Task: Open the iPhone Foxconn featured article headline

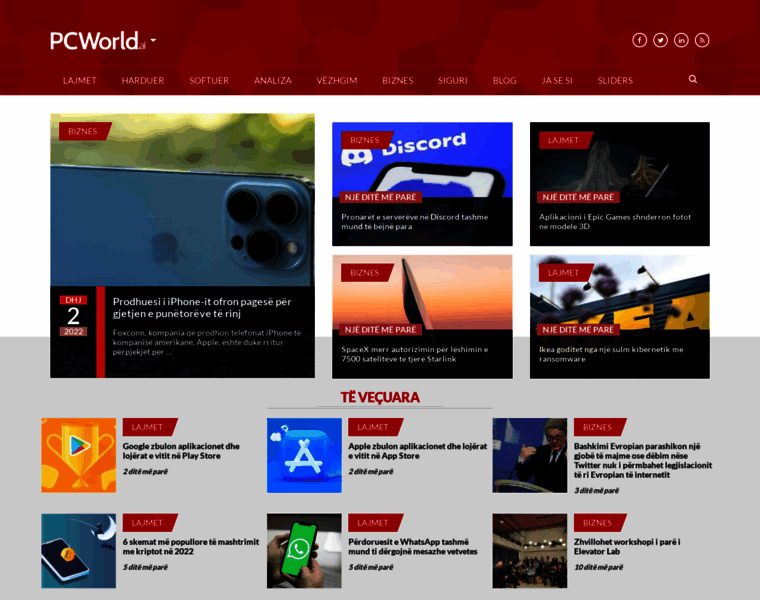Action: coord(202,307)
